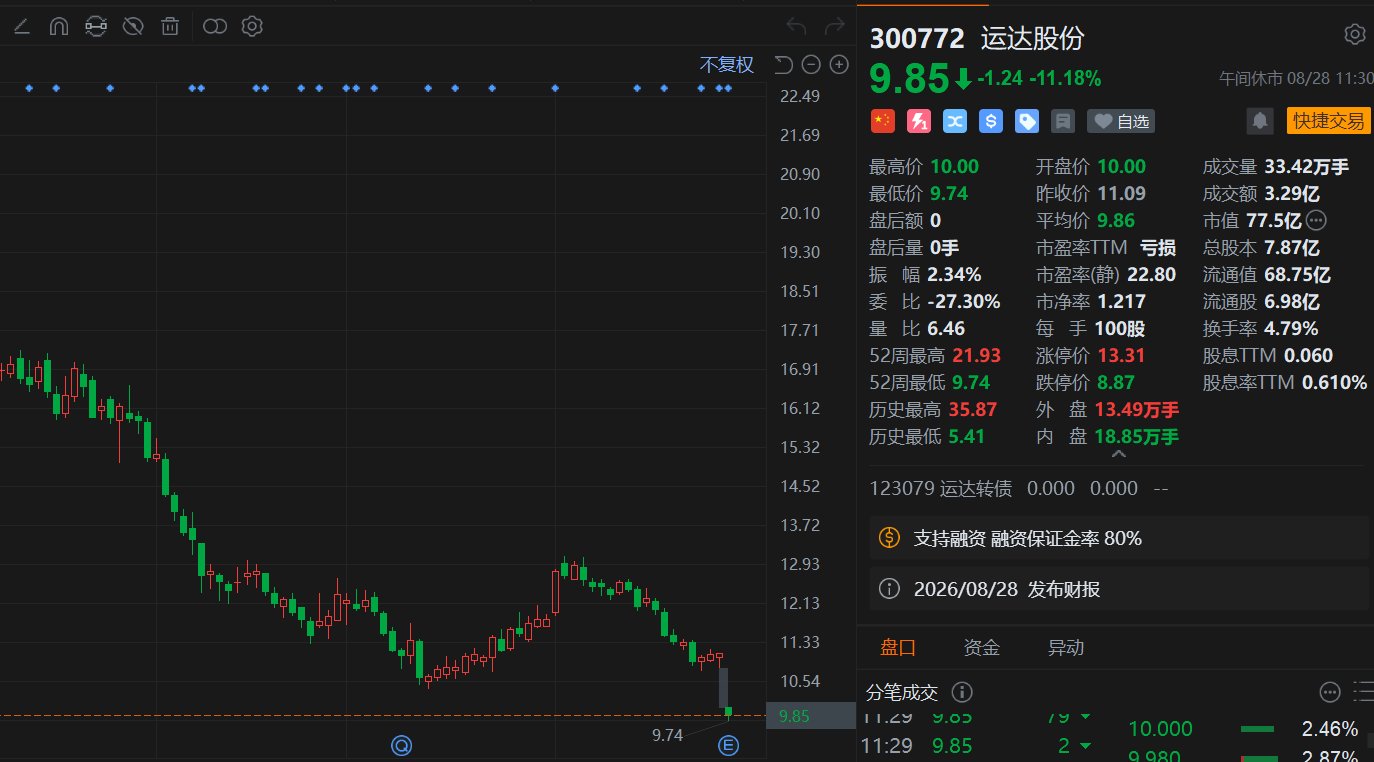
Task: Click the 委比 value -27.30%
Action: (x=964, y=301)
